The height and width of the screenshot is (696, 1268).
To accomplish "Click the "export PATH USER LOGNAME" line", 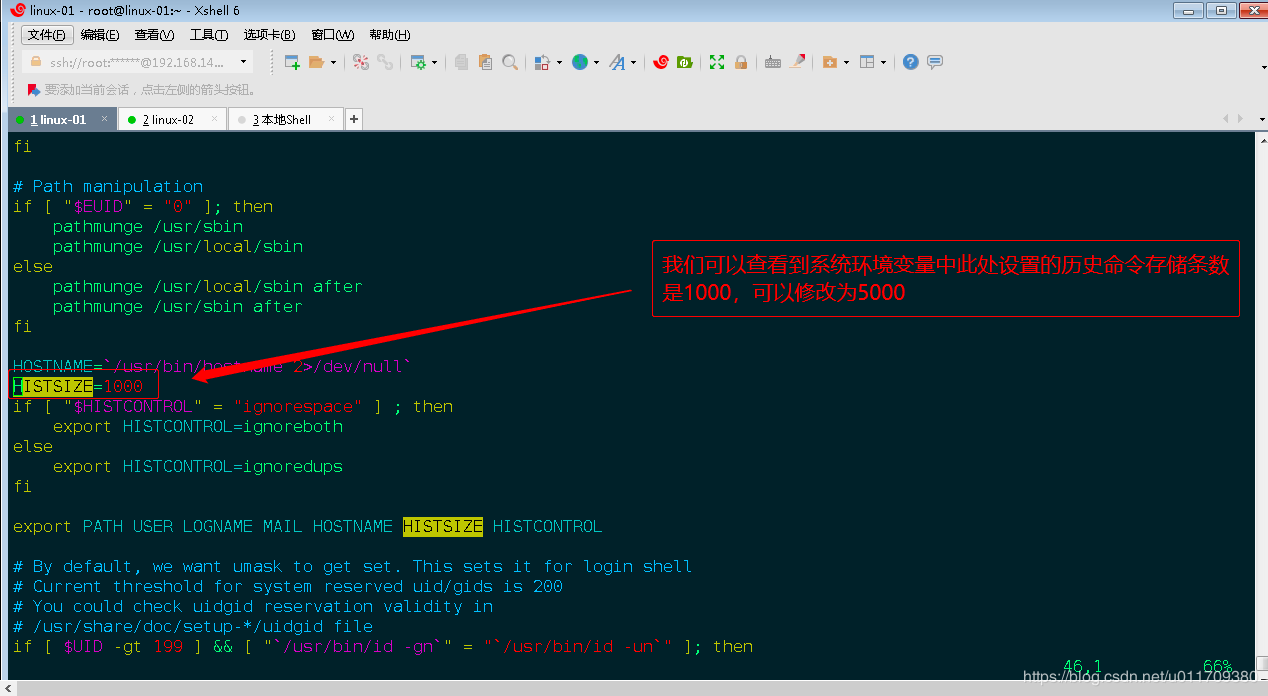I will (x=308, y=526).
